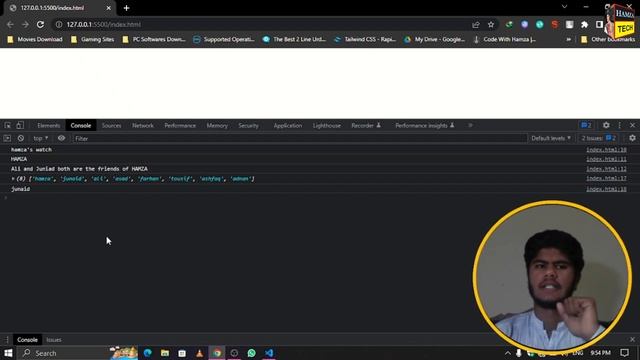Open source link index.html:18

[606, 189]
